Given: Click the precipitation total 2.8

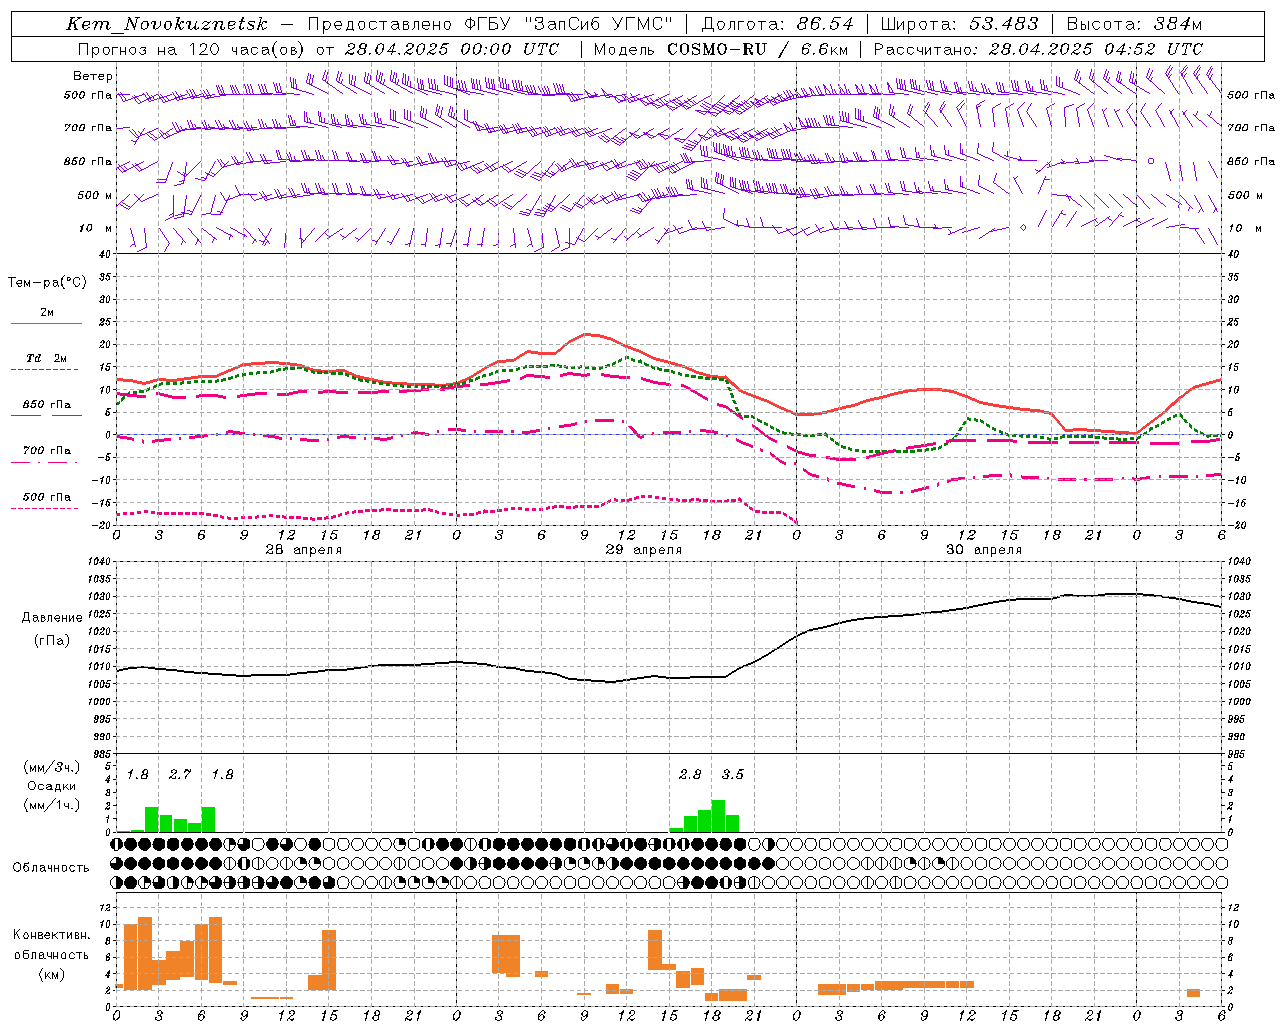Looking at the screenshot, I should [x=690, y=774].
